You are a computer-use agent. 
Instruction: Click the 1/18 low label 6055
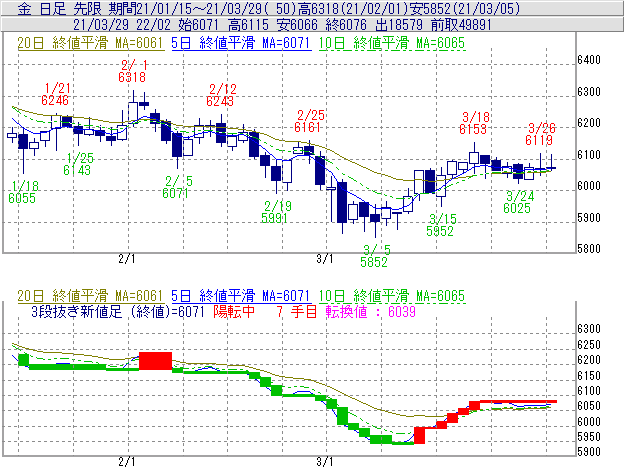[22, 198]
